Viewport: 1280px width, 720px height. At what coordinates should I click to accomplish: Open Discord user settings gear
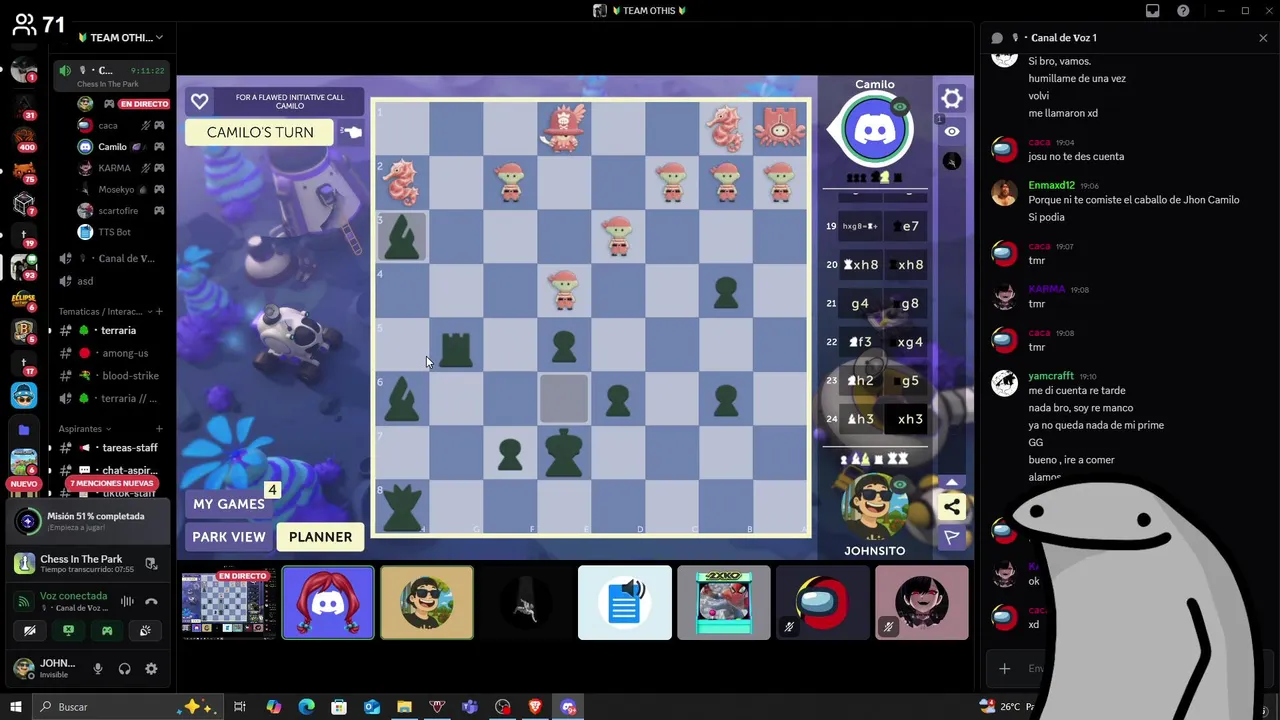coord(151,668)
